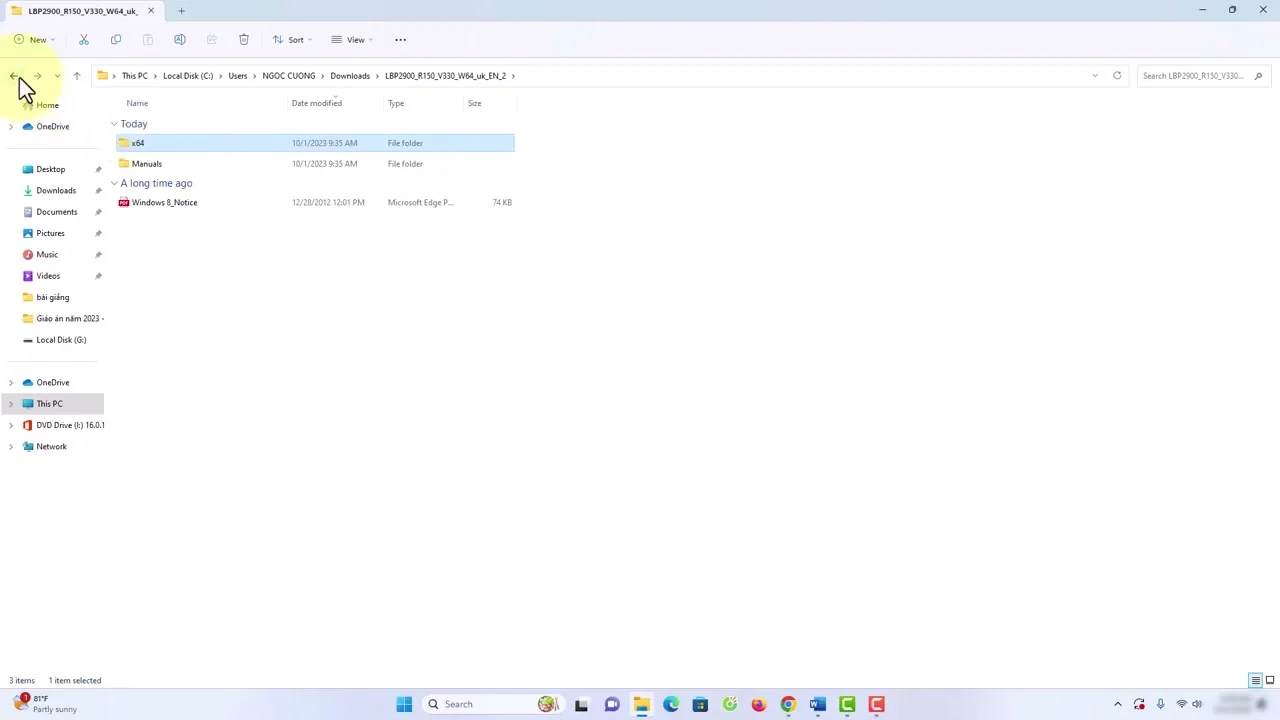Select the Windows 8_Notice file
This screenshot has height=720, width=1280.
(x=315, y=203)
